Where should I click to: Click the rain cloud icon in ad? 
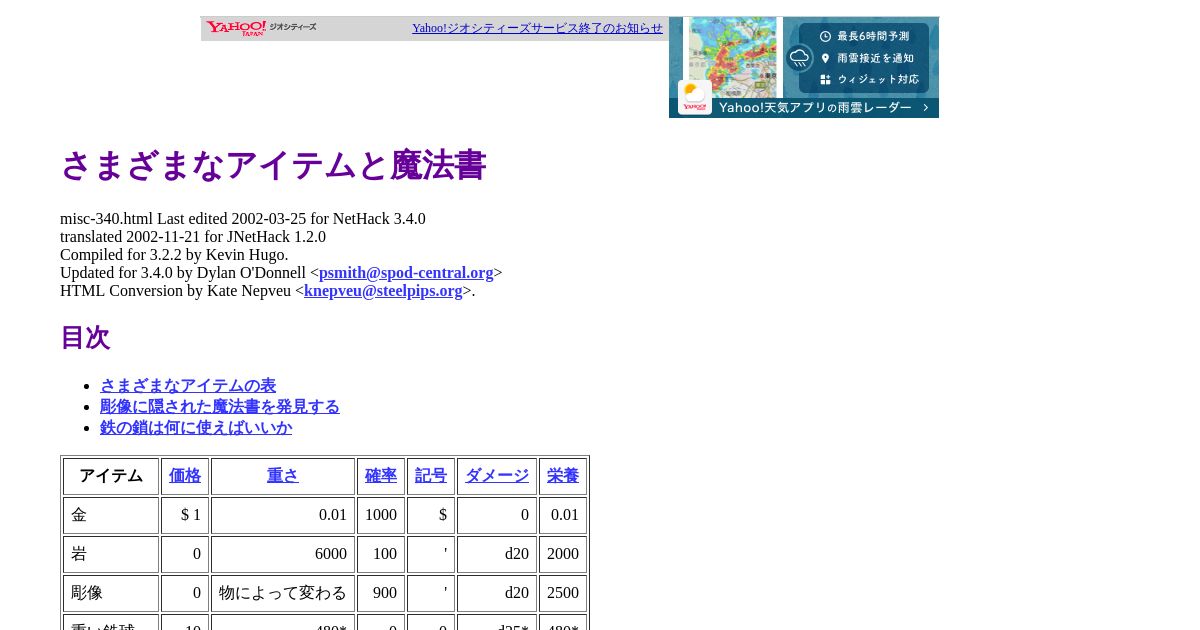click(x=800, y=58)
